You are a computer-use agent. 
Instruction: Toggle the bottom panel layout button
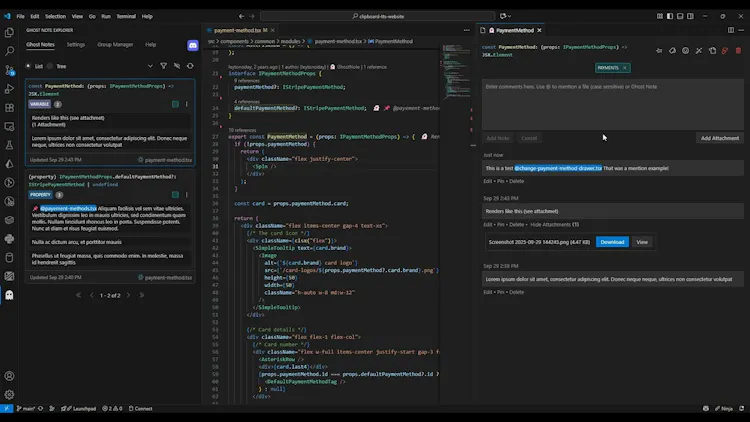pos(680,16)
